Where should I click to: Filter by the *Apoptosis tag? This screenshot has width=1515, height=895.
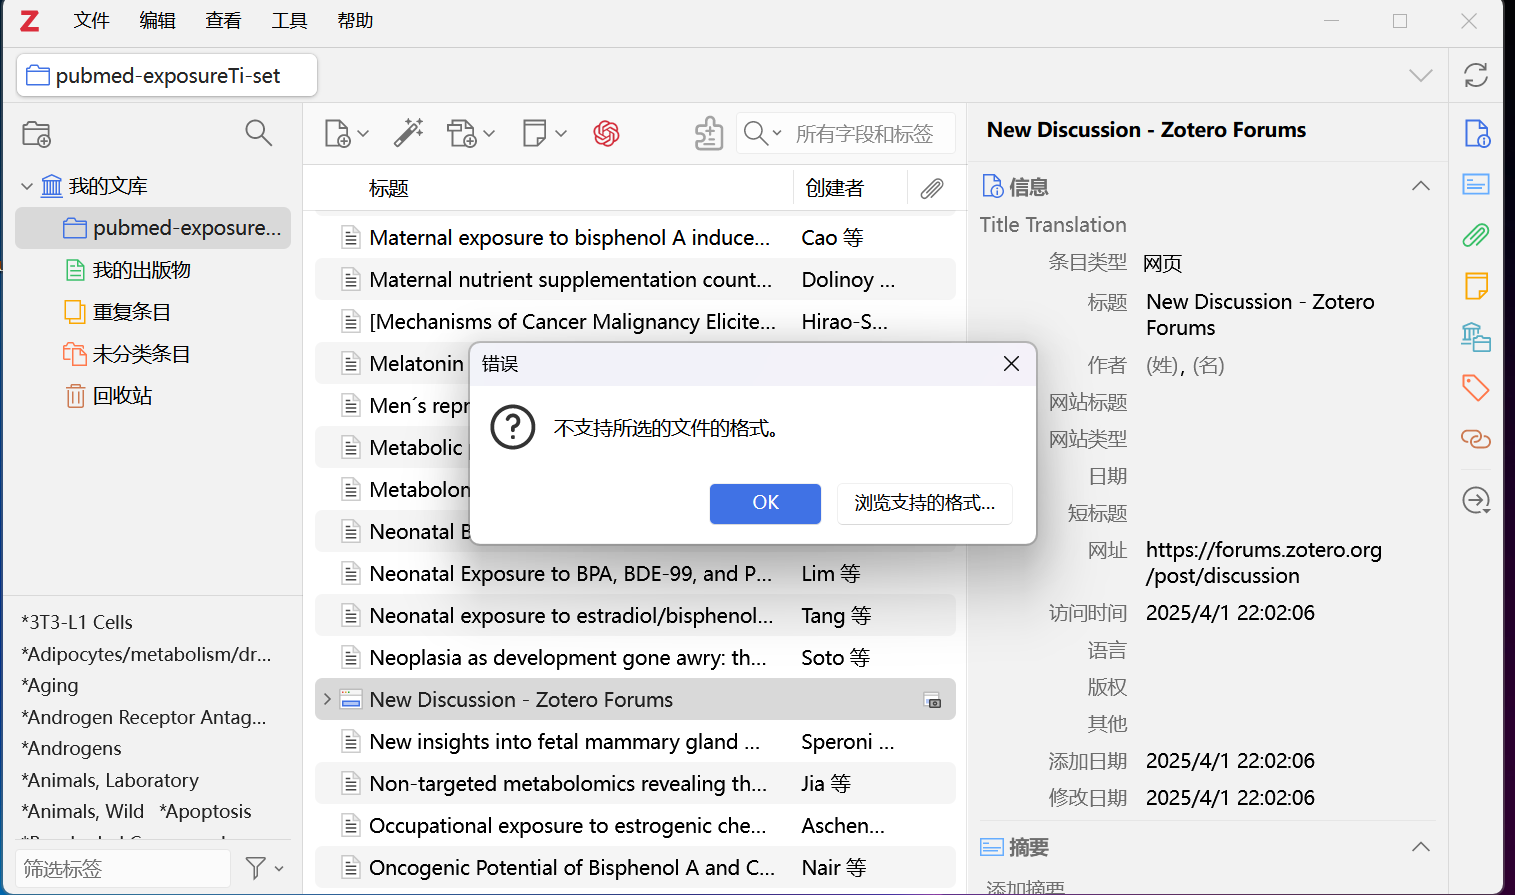click(x=205, y=811)
